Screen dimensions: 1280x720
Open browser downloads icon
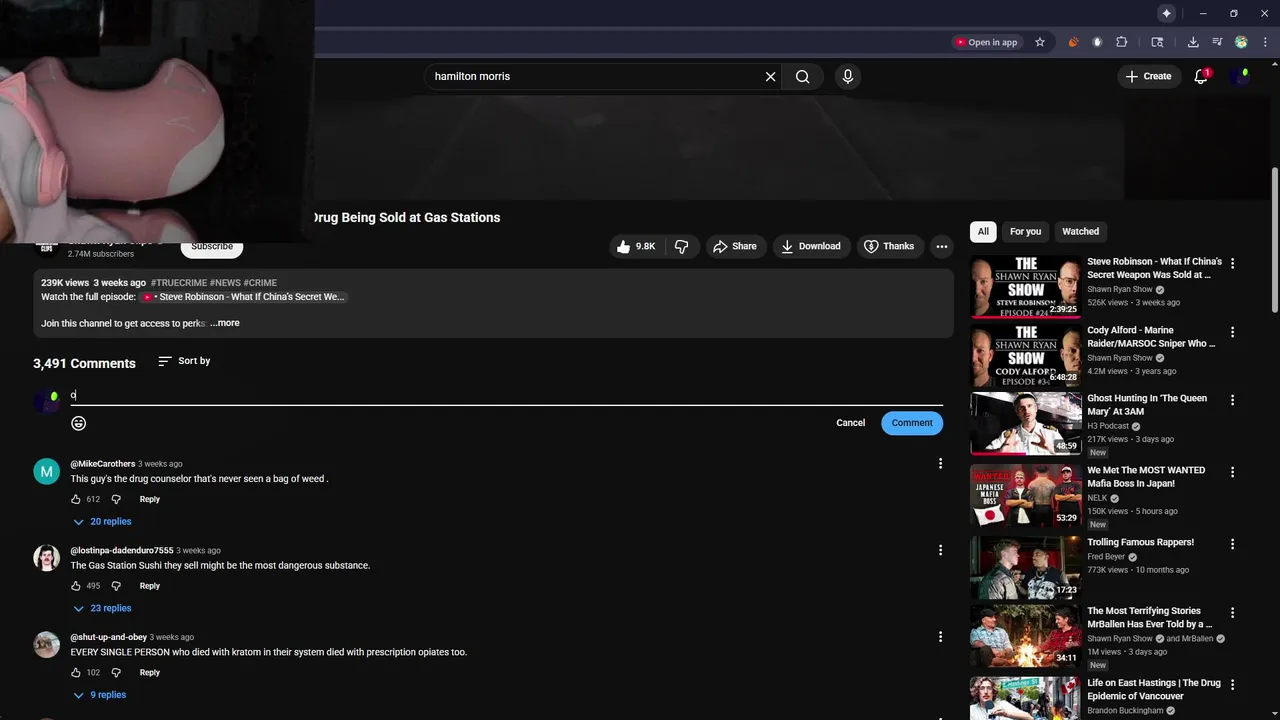point(1193,42)
